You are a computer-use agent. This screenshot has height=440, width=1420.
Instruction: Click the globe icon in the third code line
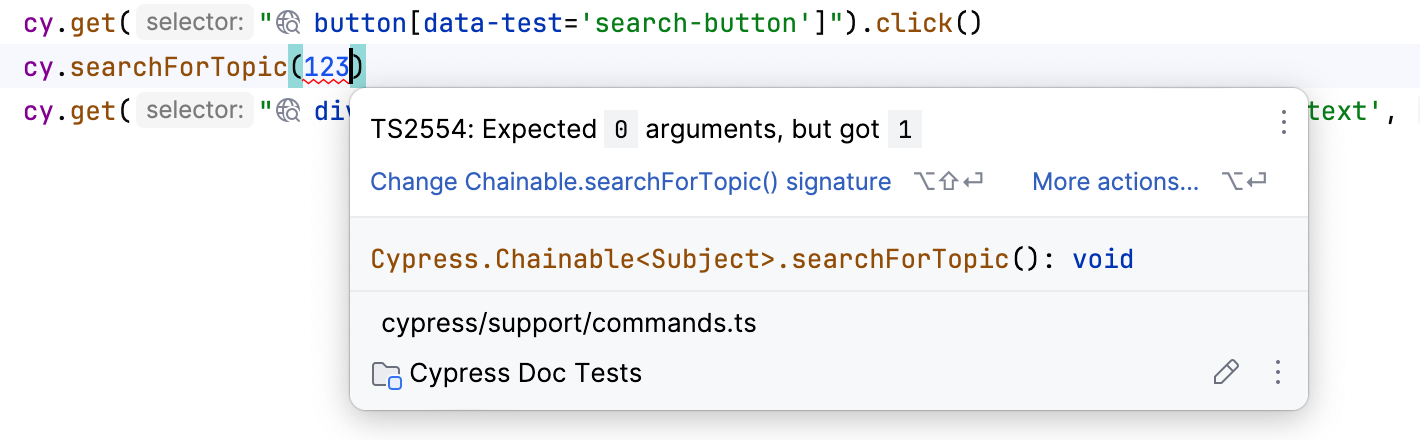tap(289, 111)
